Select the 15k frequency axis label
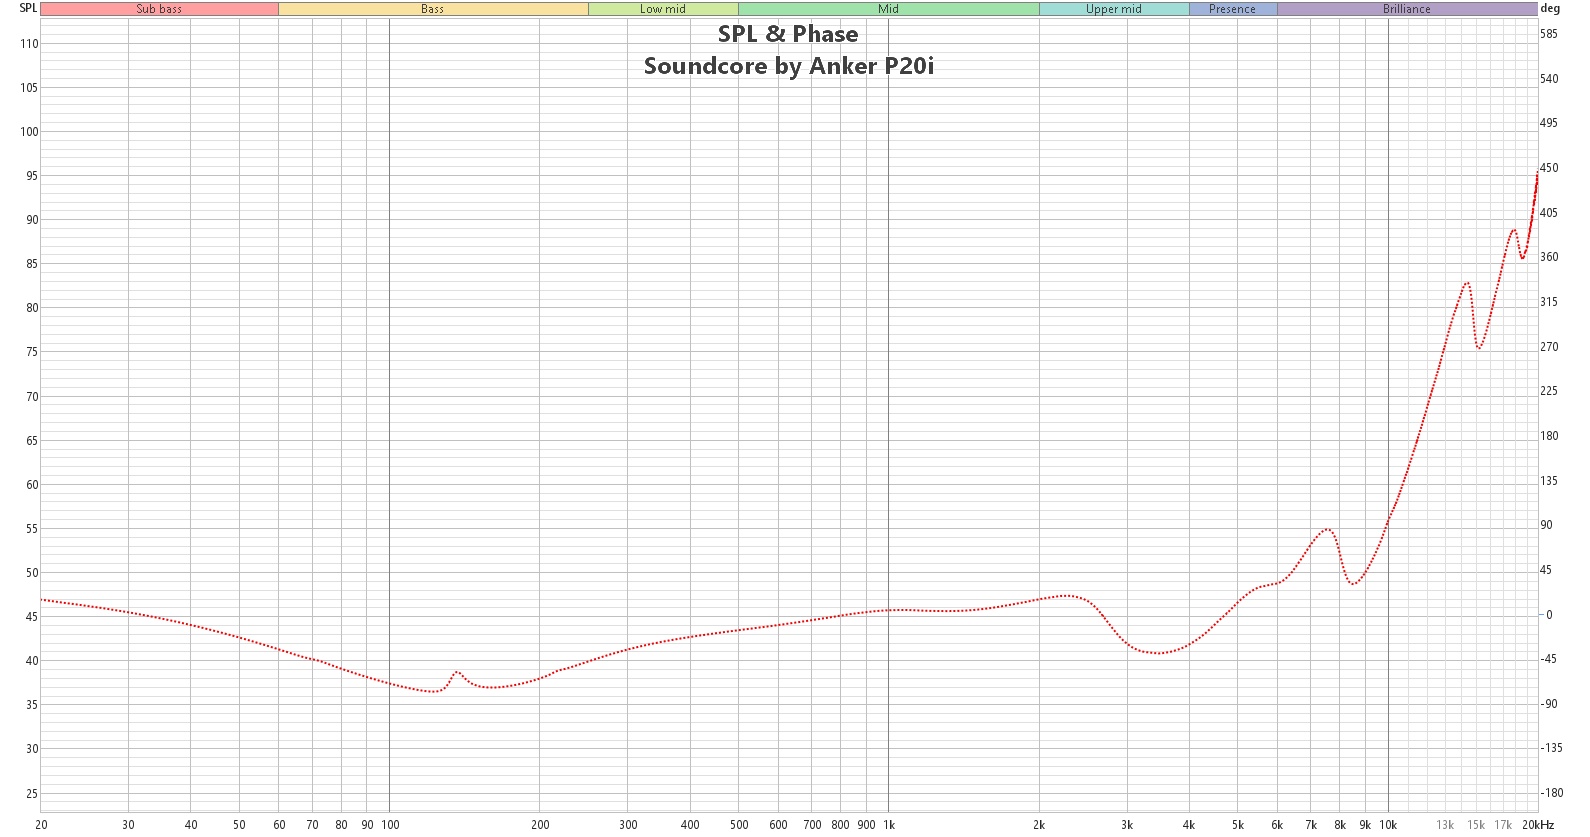 tap(1476, 825)
